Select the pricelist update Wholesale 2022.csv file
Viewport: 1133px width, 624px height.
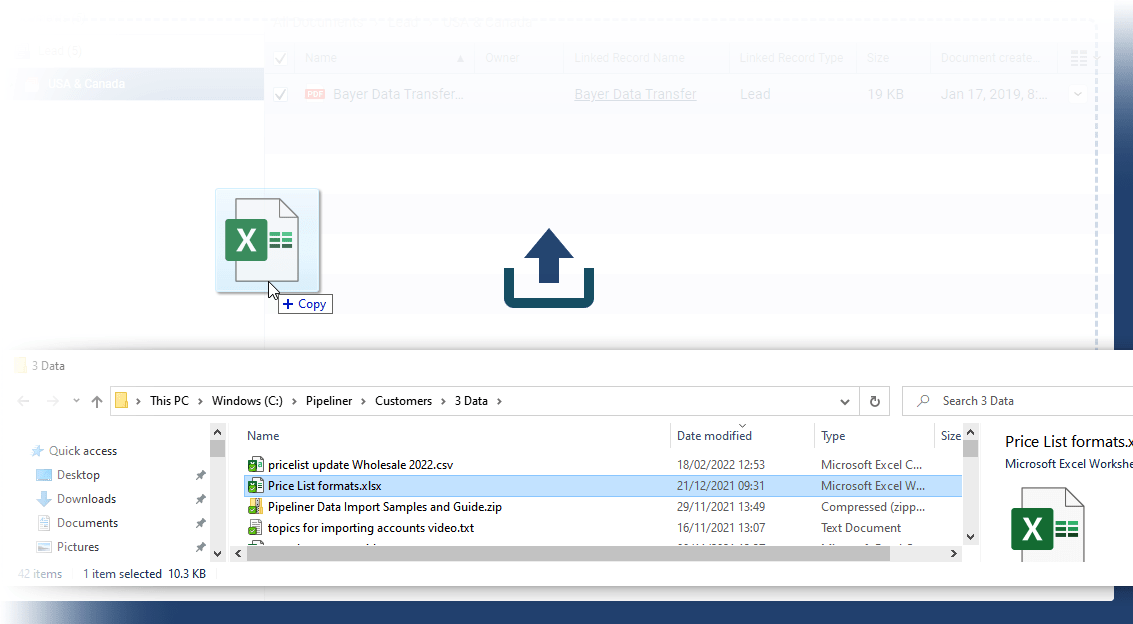coord(360,465)
